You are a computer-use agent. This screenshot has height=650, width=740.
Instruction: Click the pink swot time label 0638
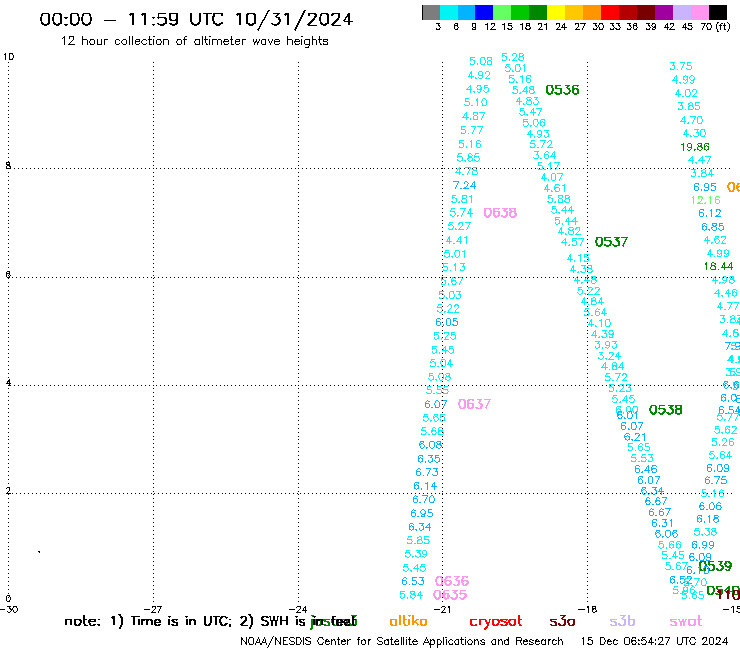pos(500,213)
